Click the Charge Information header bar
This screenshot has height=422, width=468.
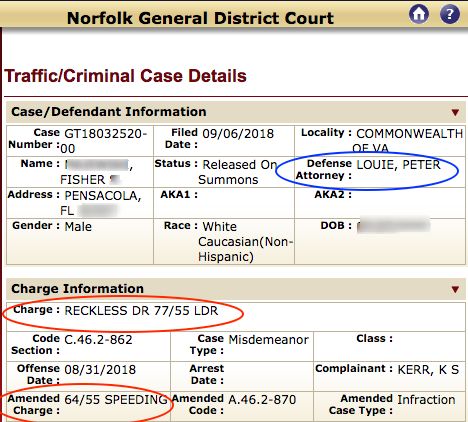(236, 289)
